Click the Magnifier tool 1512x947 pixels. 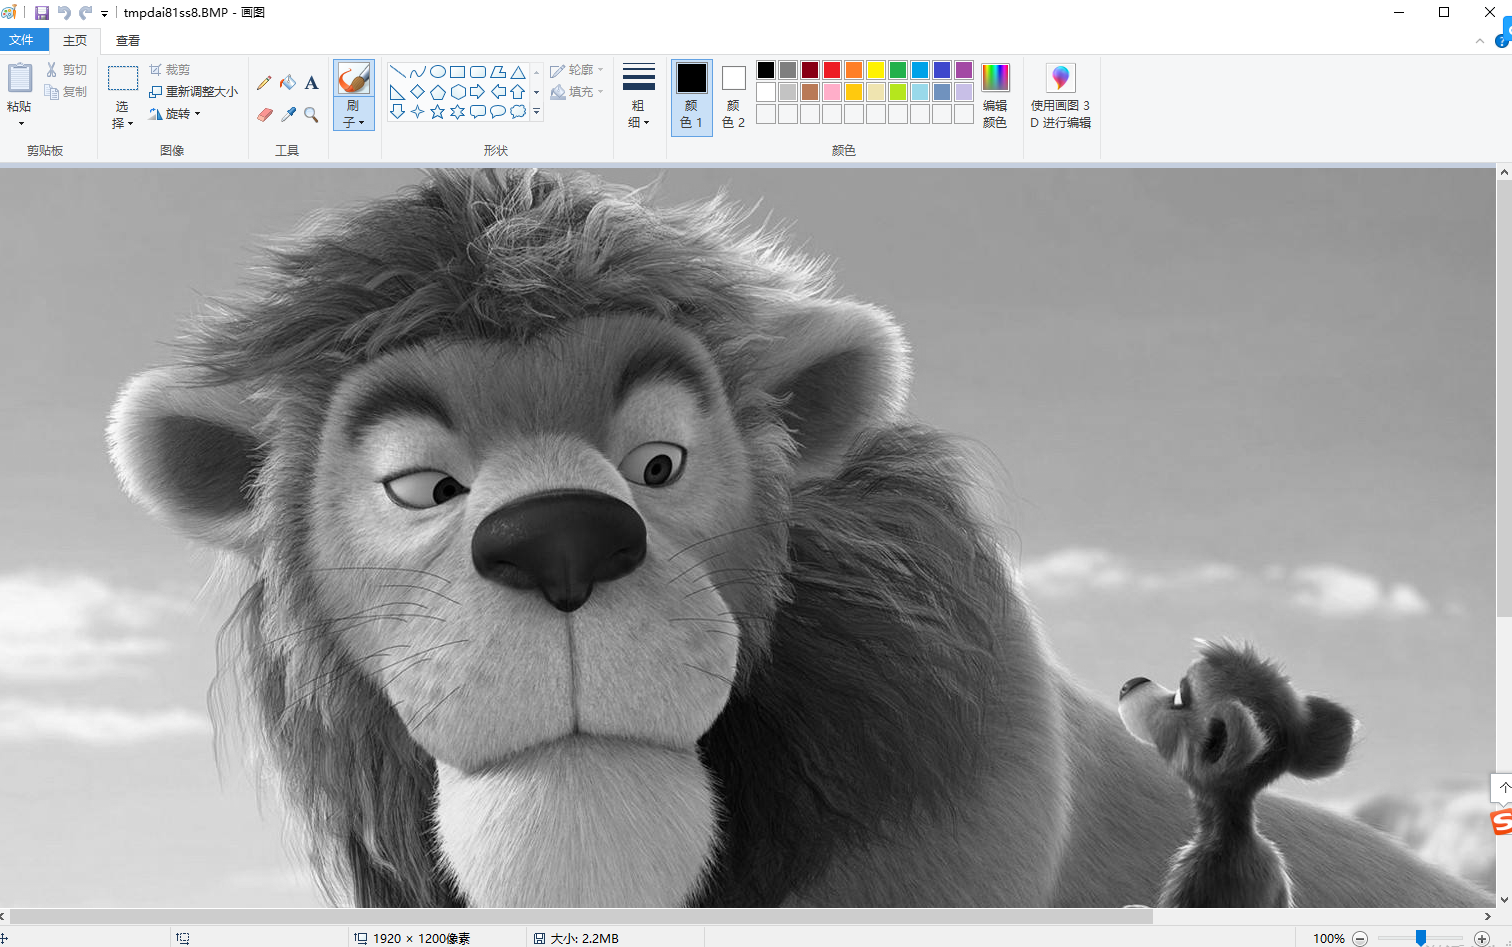pyautogui.click(x=311, y=115)
